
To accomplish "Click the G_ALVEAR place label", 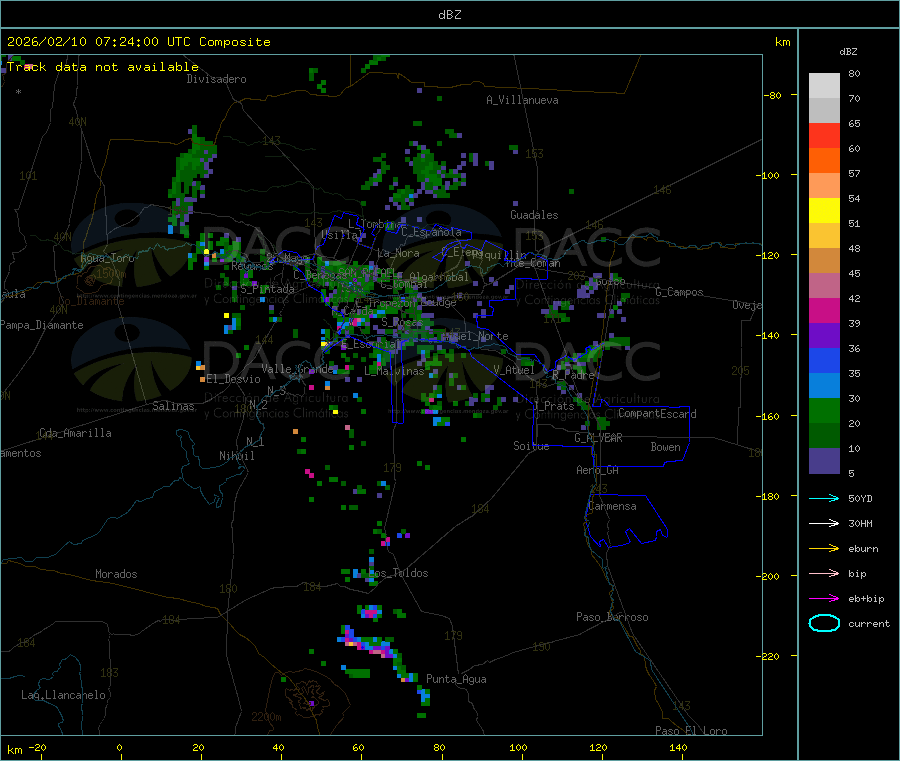I will pos(598,438).
